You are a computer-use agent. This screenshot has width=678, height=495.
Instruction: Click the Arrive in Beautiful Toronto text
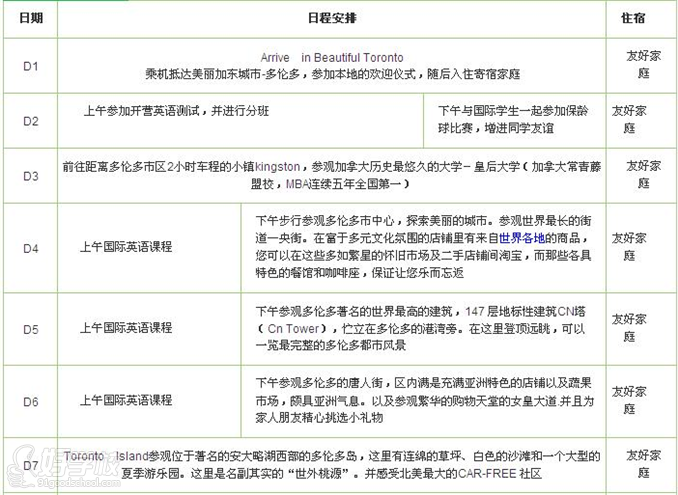[x=332, y=57]
